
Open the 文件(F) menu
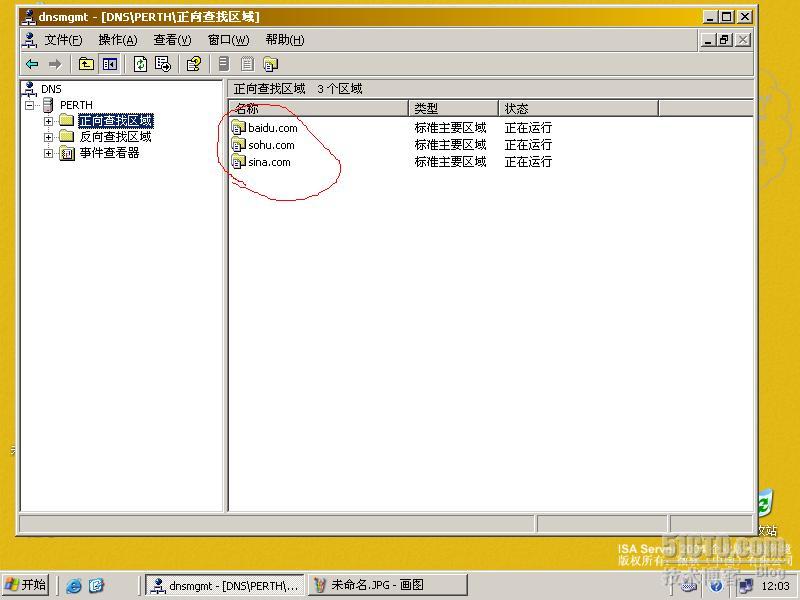pos(63,40)
